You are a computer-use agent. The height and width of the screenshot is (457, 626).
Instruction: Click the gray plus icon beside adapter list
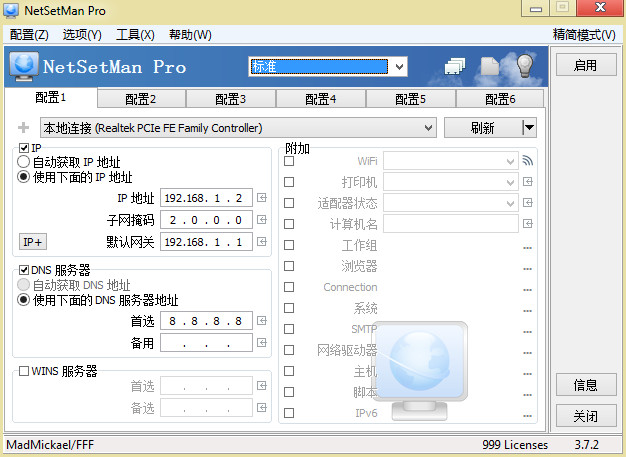point(24,128)
